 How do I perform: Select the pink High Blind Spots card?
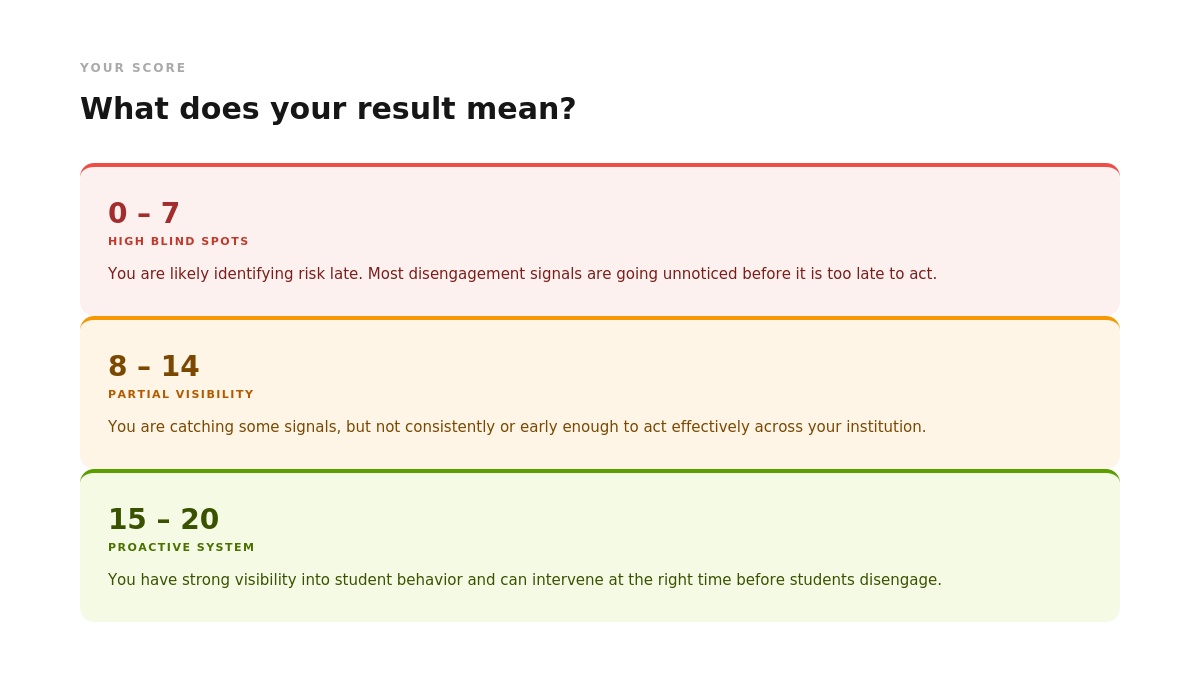(600, 239)
